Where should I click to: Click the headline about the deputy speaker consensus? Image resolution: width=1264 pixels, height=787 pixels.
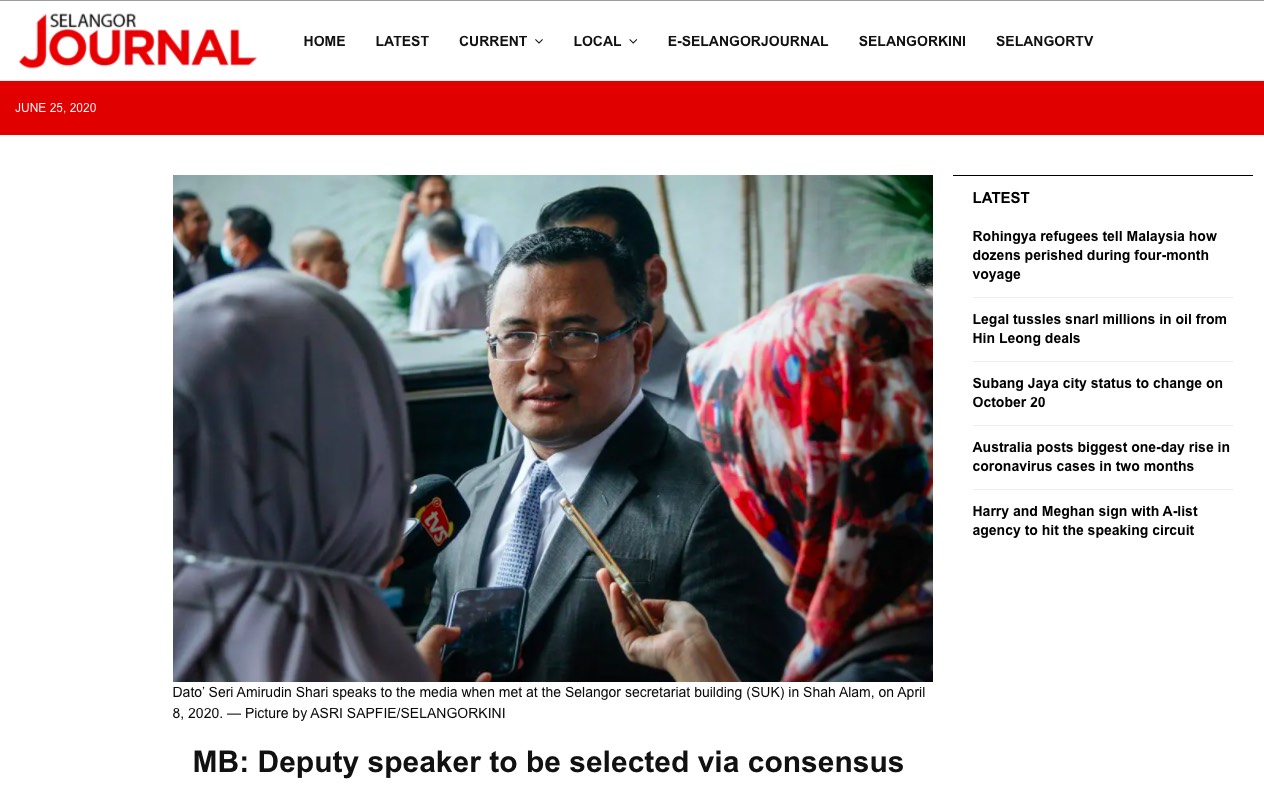548,762
